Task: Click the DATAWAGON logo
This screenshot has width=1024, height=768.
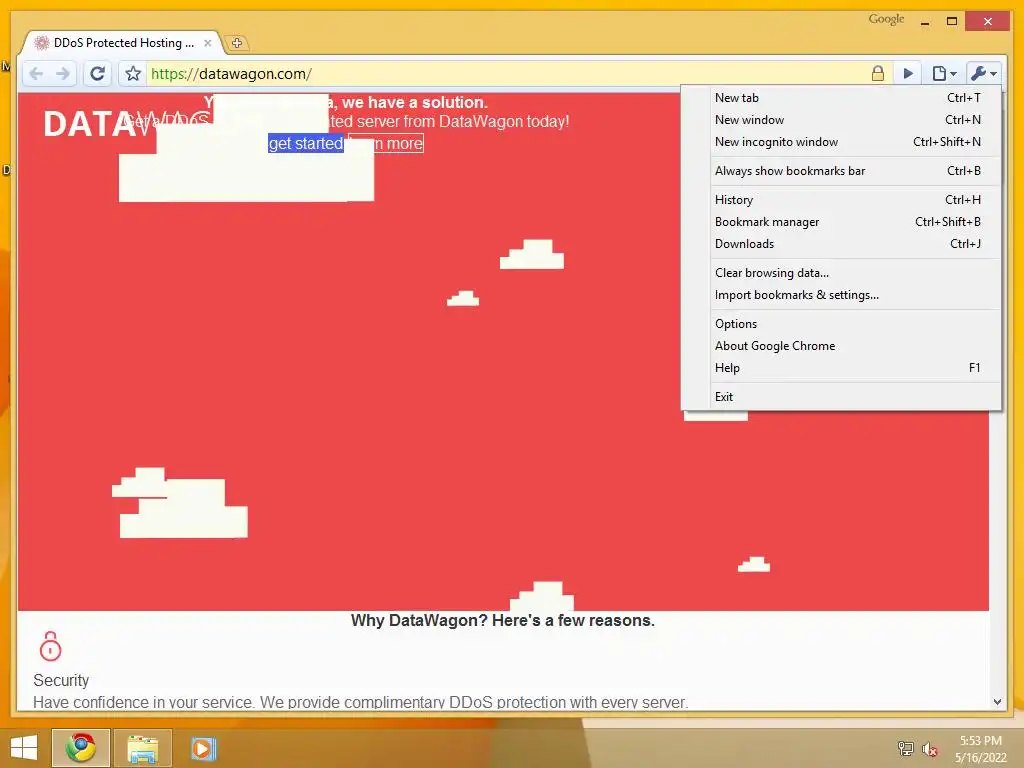Action: pyautogui.click(x=127, y=123)
